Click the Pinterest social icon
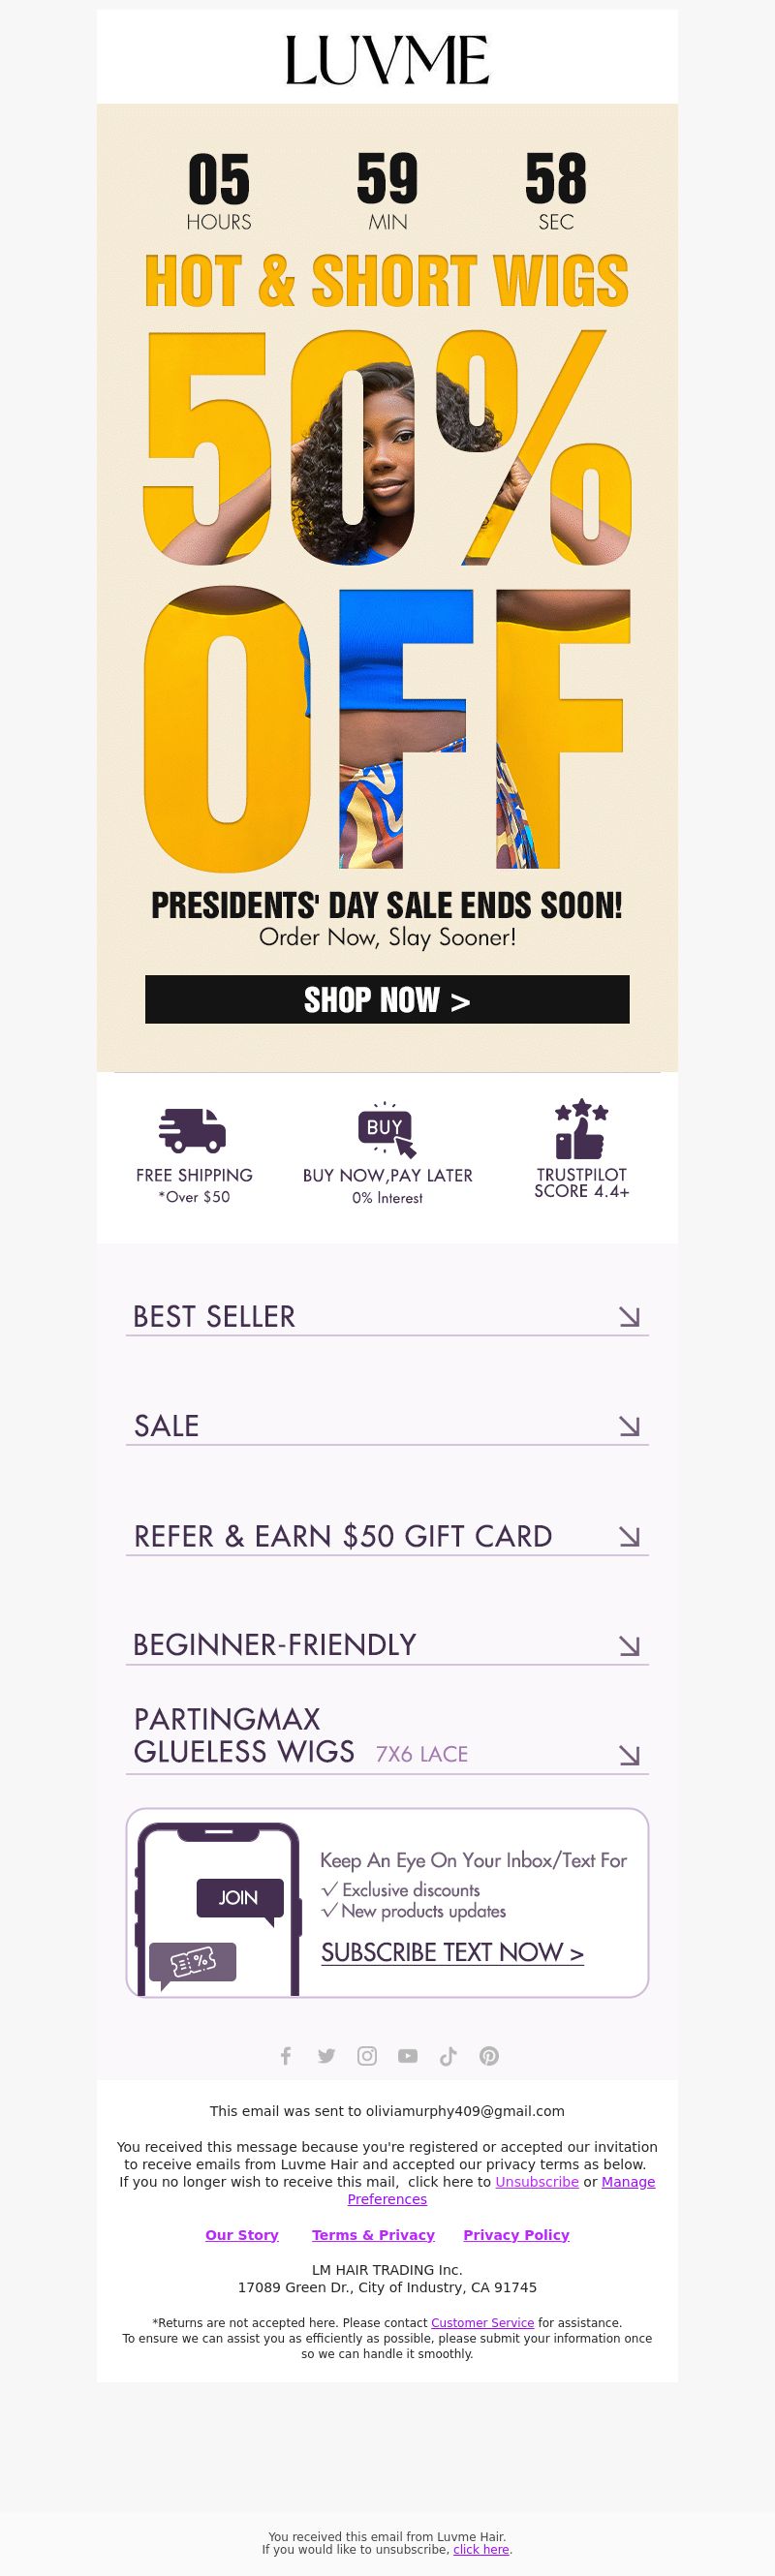The image size is (775, 2576). pos(489,2056)
